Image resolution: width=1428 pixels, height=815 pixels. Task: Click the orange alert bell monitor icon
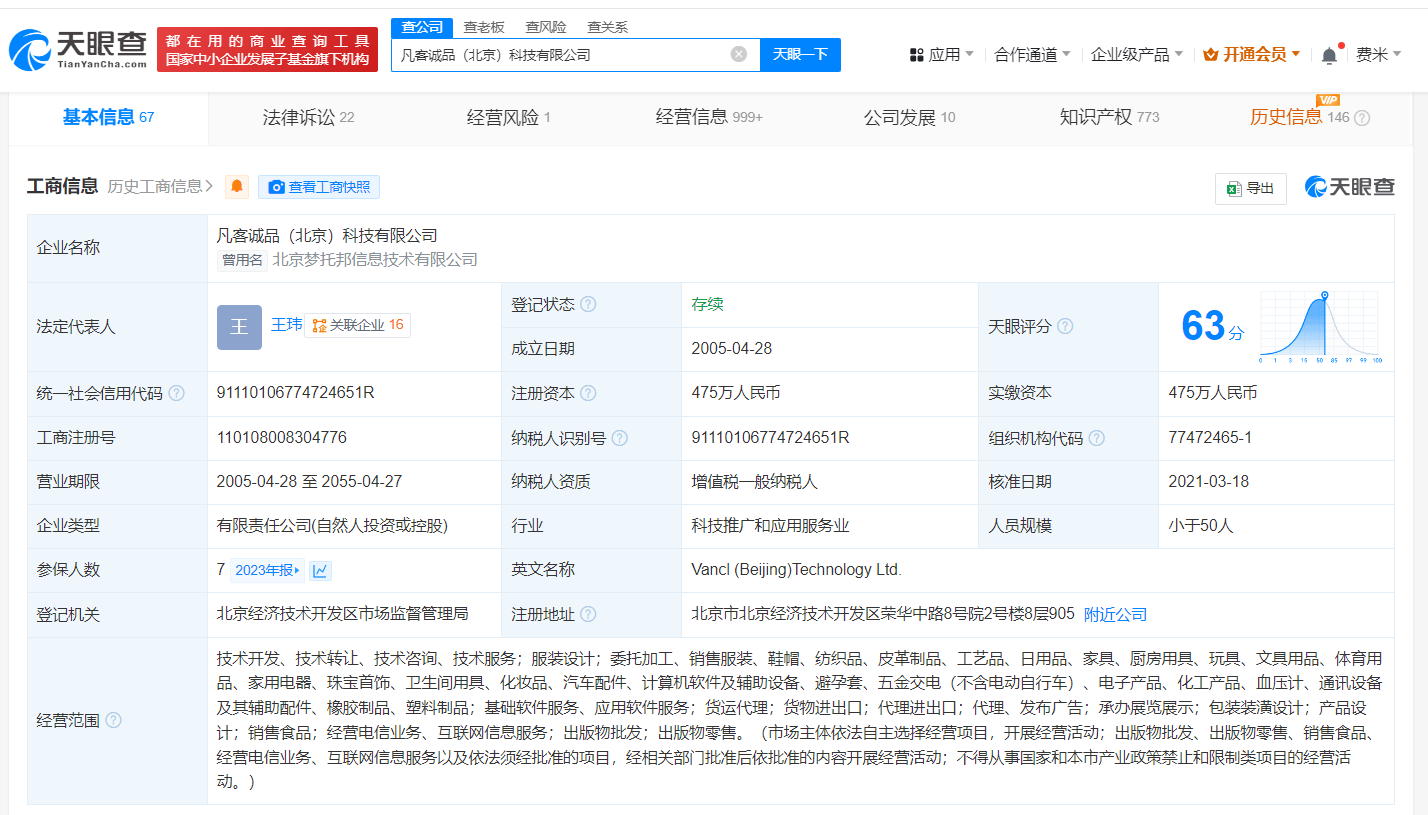pyautogui.click(x=237, y=187)
